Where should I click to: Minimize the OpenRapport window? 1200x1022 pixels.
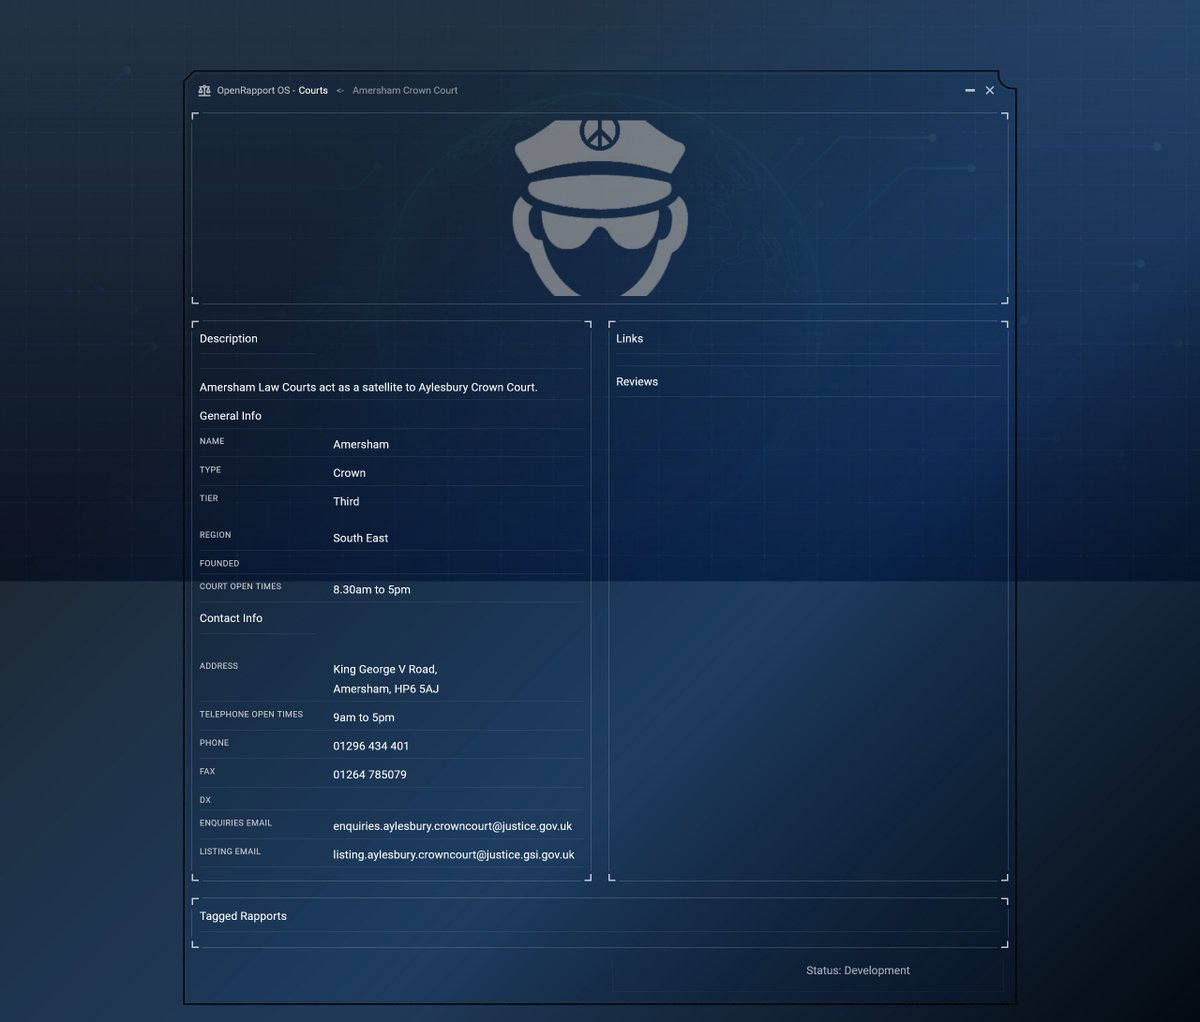tap(970, 90)
